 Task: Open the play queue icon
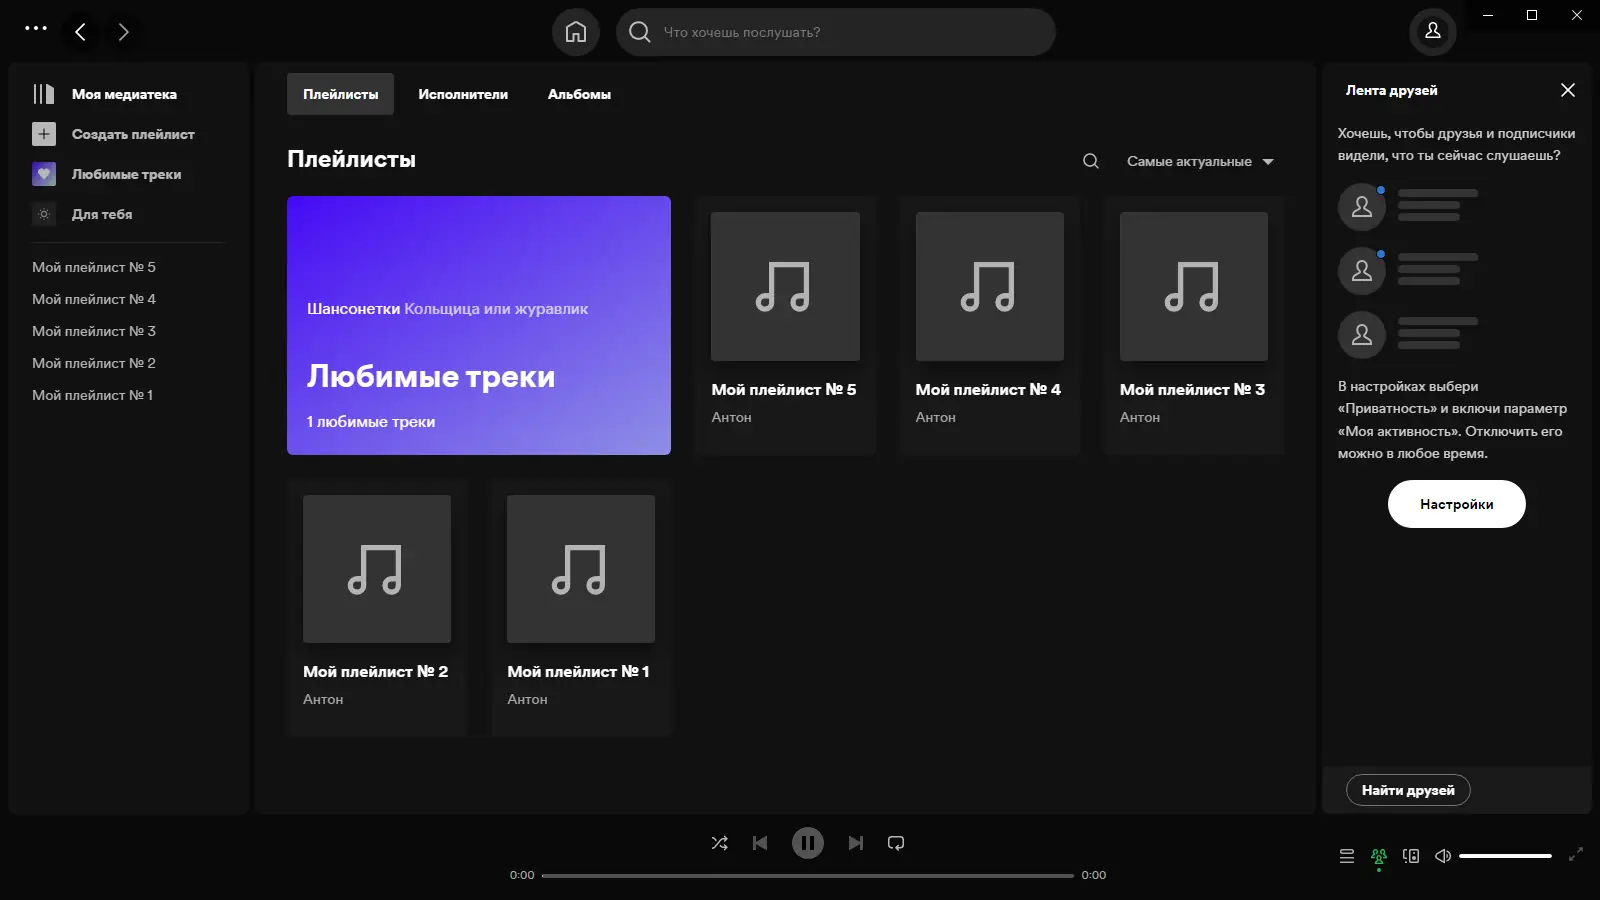coord(1347,856)
